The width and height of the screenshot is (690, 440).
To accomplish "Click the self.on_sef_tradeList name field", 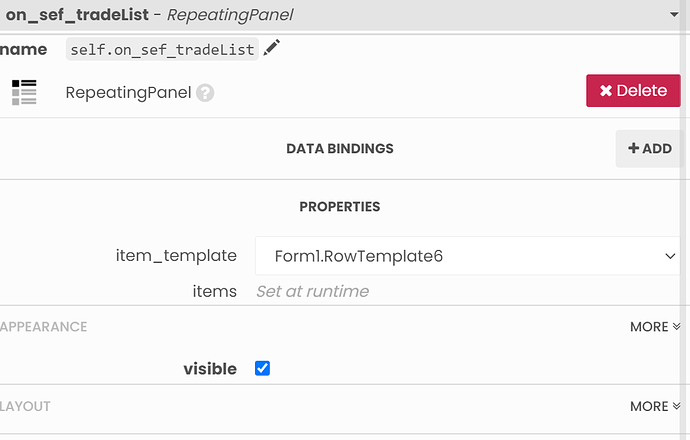I will 162,49.
